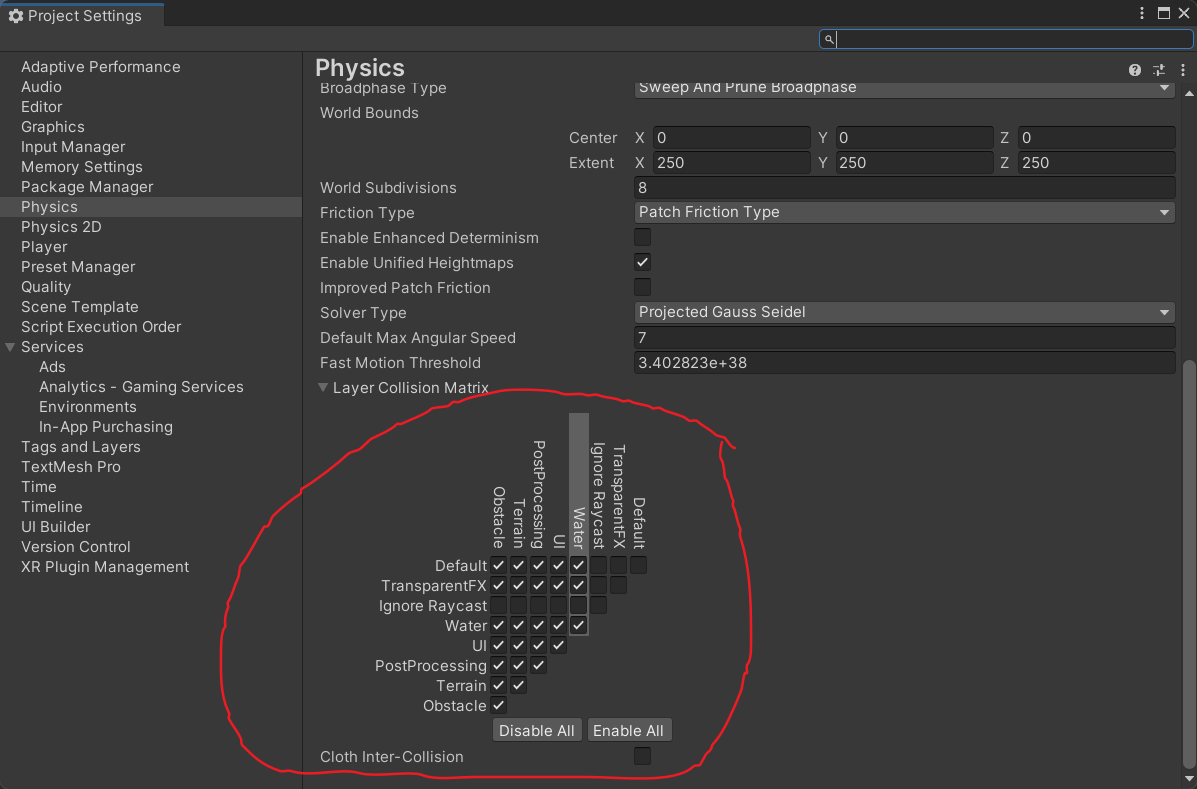
Task: Click the World Subdivisions input field
Action: point(904,188)
